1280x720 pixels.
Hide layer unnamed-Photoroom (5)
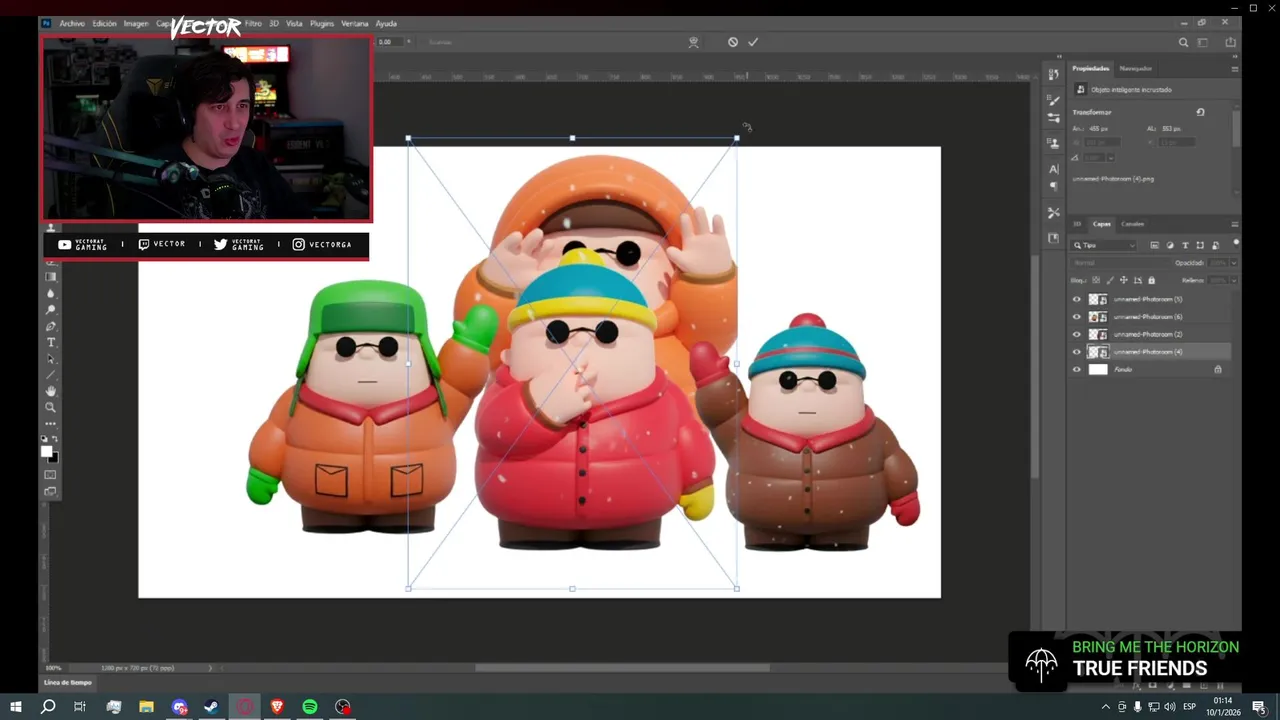[x=1077, y=299]
